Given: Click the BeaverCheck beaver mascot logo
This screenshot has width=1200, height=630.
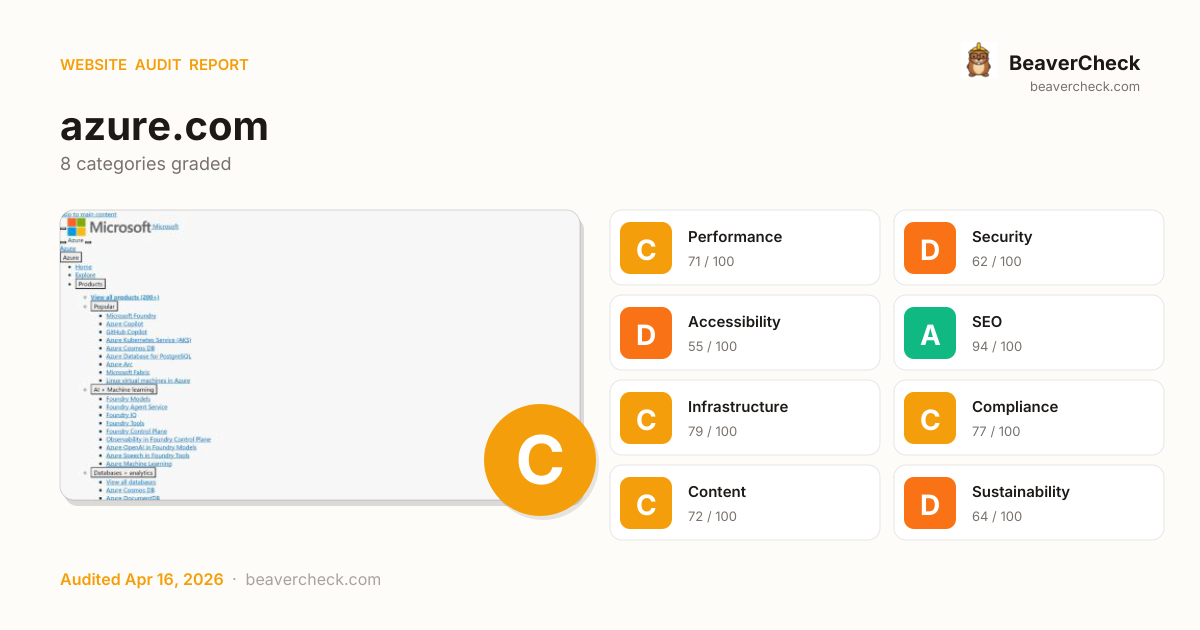Looking at the screenshot, I should click(x=978, y=61).
